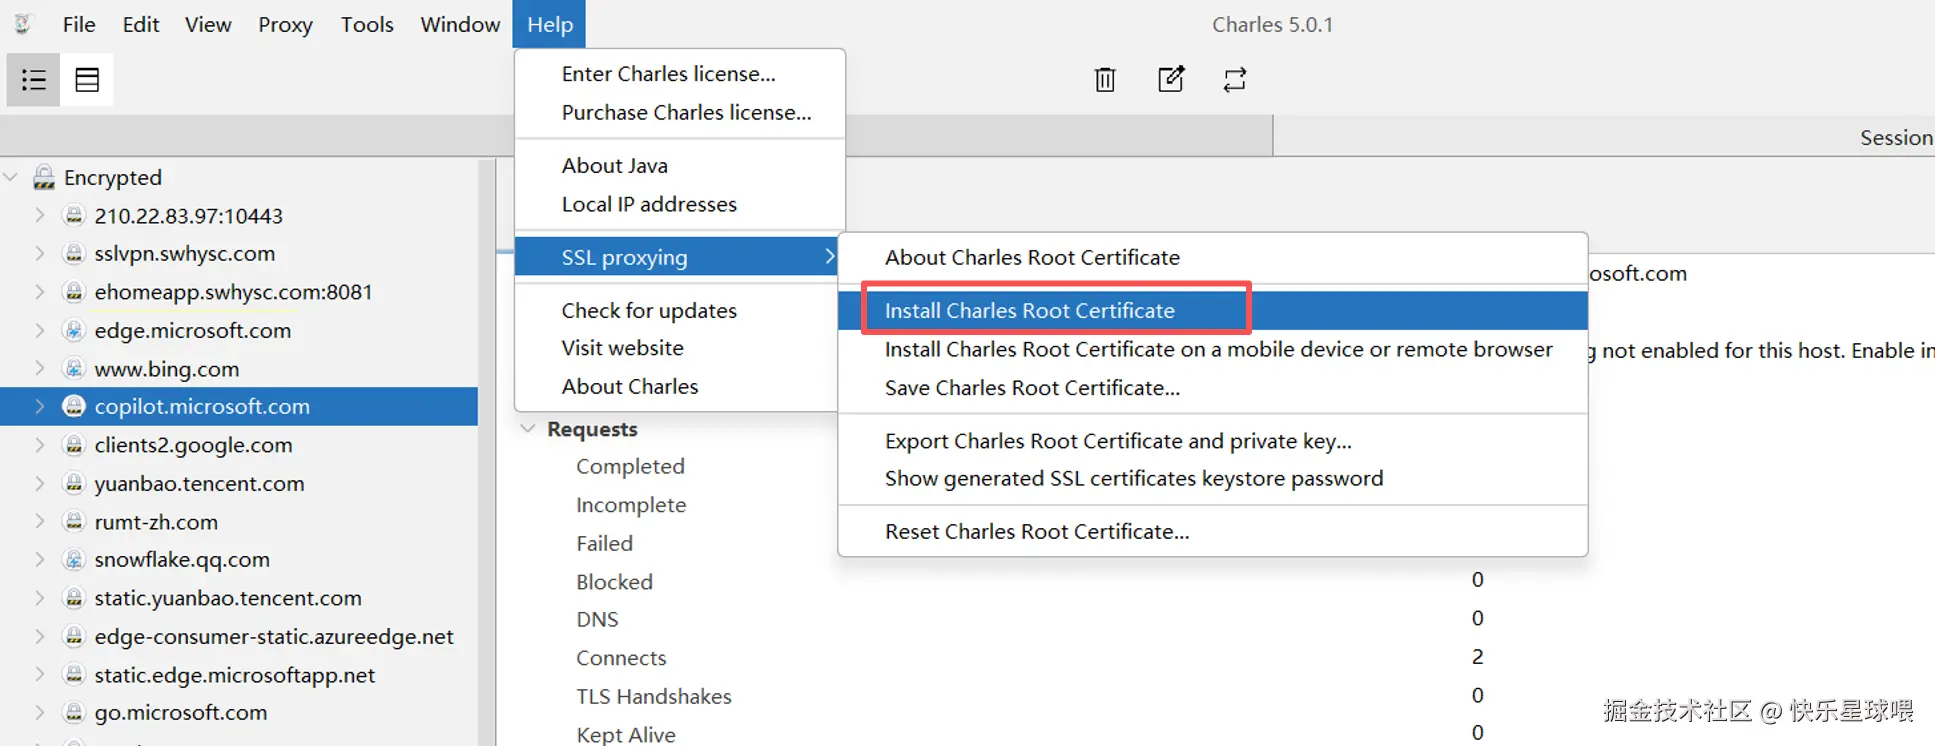Choose Purchase Charles license...
Image resolution: width=1935 pixels, height=746 pixels.
[x=680, y=112]
